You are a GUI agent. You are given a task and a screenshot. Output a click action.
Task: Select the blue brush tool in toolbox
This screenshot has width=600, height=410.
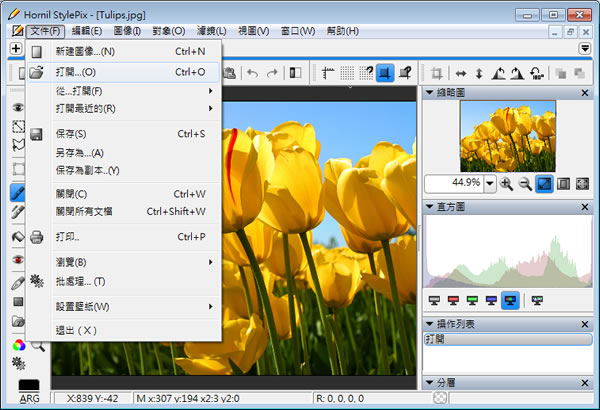pyautogui.click(x=18, y=193)
